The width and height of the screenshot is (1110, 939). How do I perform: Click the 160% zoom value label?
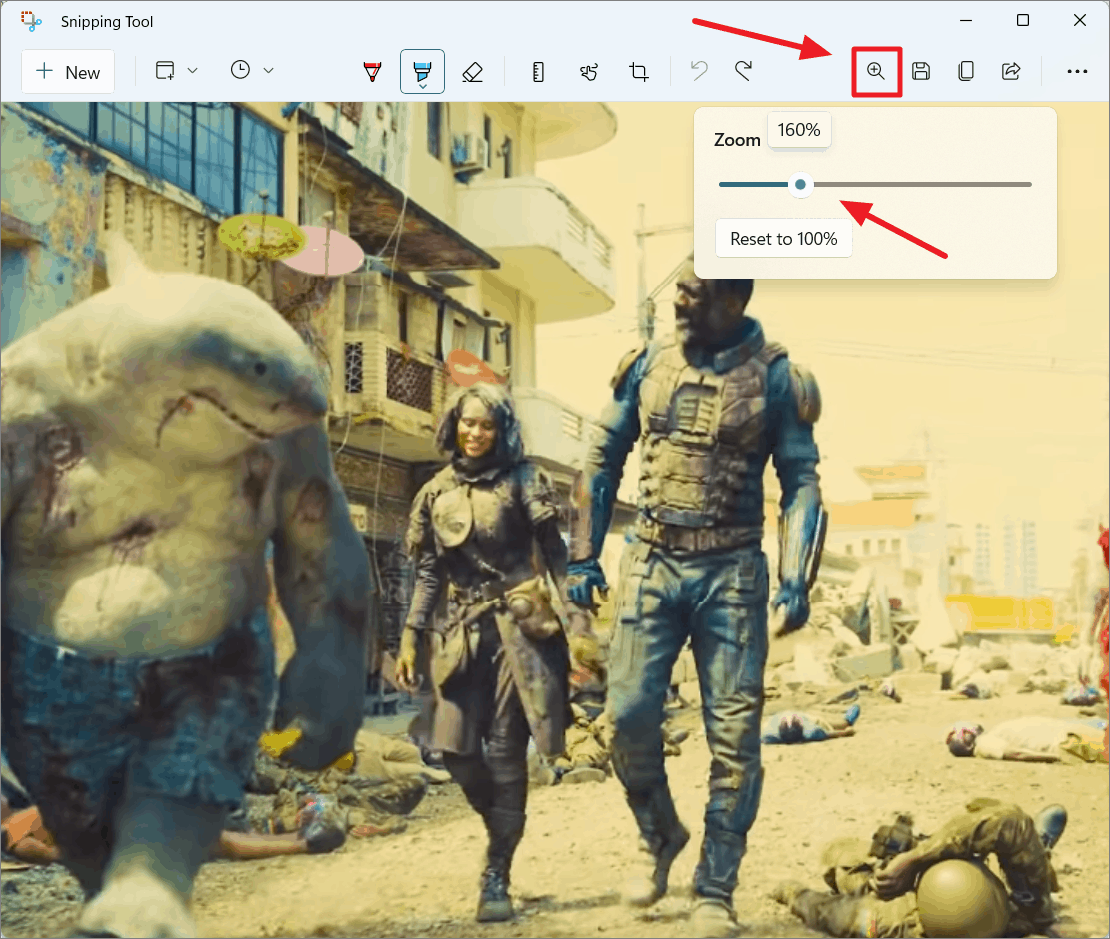click(x=798, y=129)
